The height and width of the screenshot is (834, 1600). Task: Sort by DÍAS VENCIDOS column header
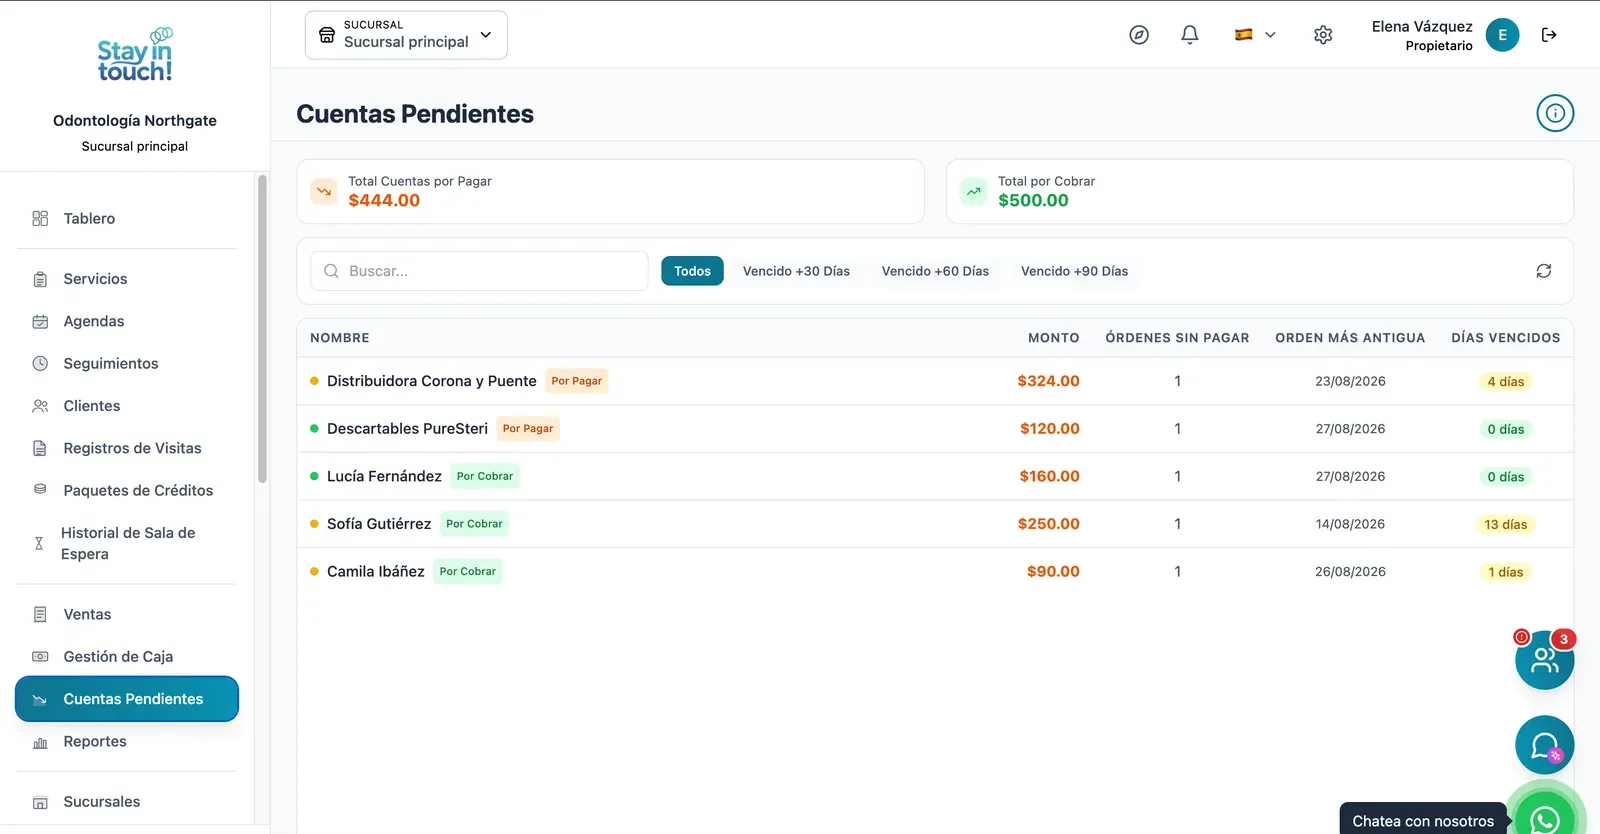click(x=1505, y=338)
